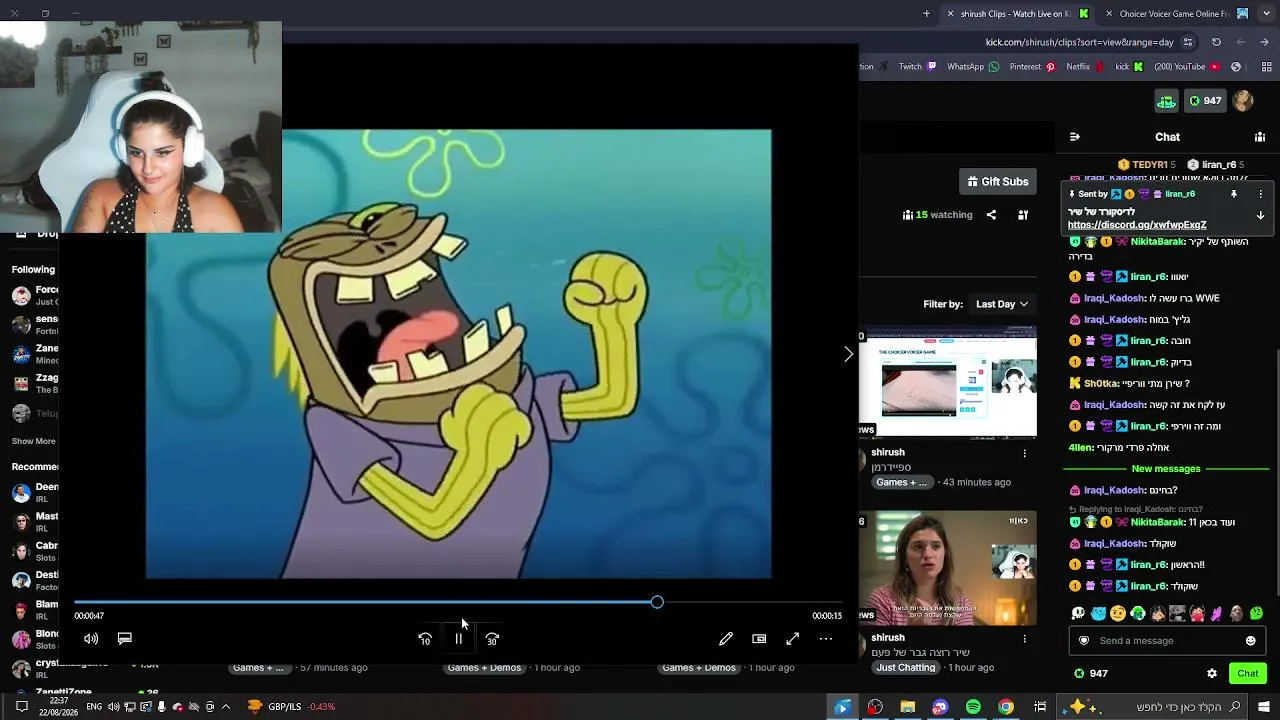Screen dimensions: 1280x720
Task: Open options menu for the Just Chatting clip
Action: [1024, 639]
